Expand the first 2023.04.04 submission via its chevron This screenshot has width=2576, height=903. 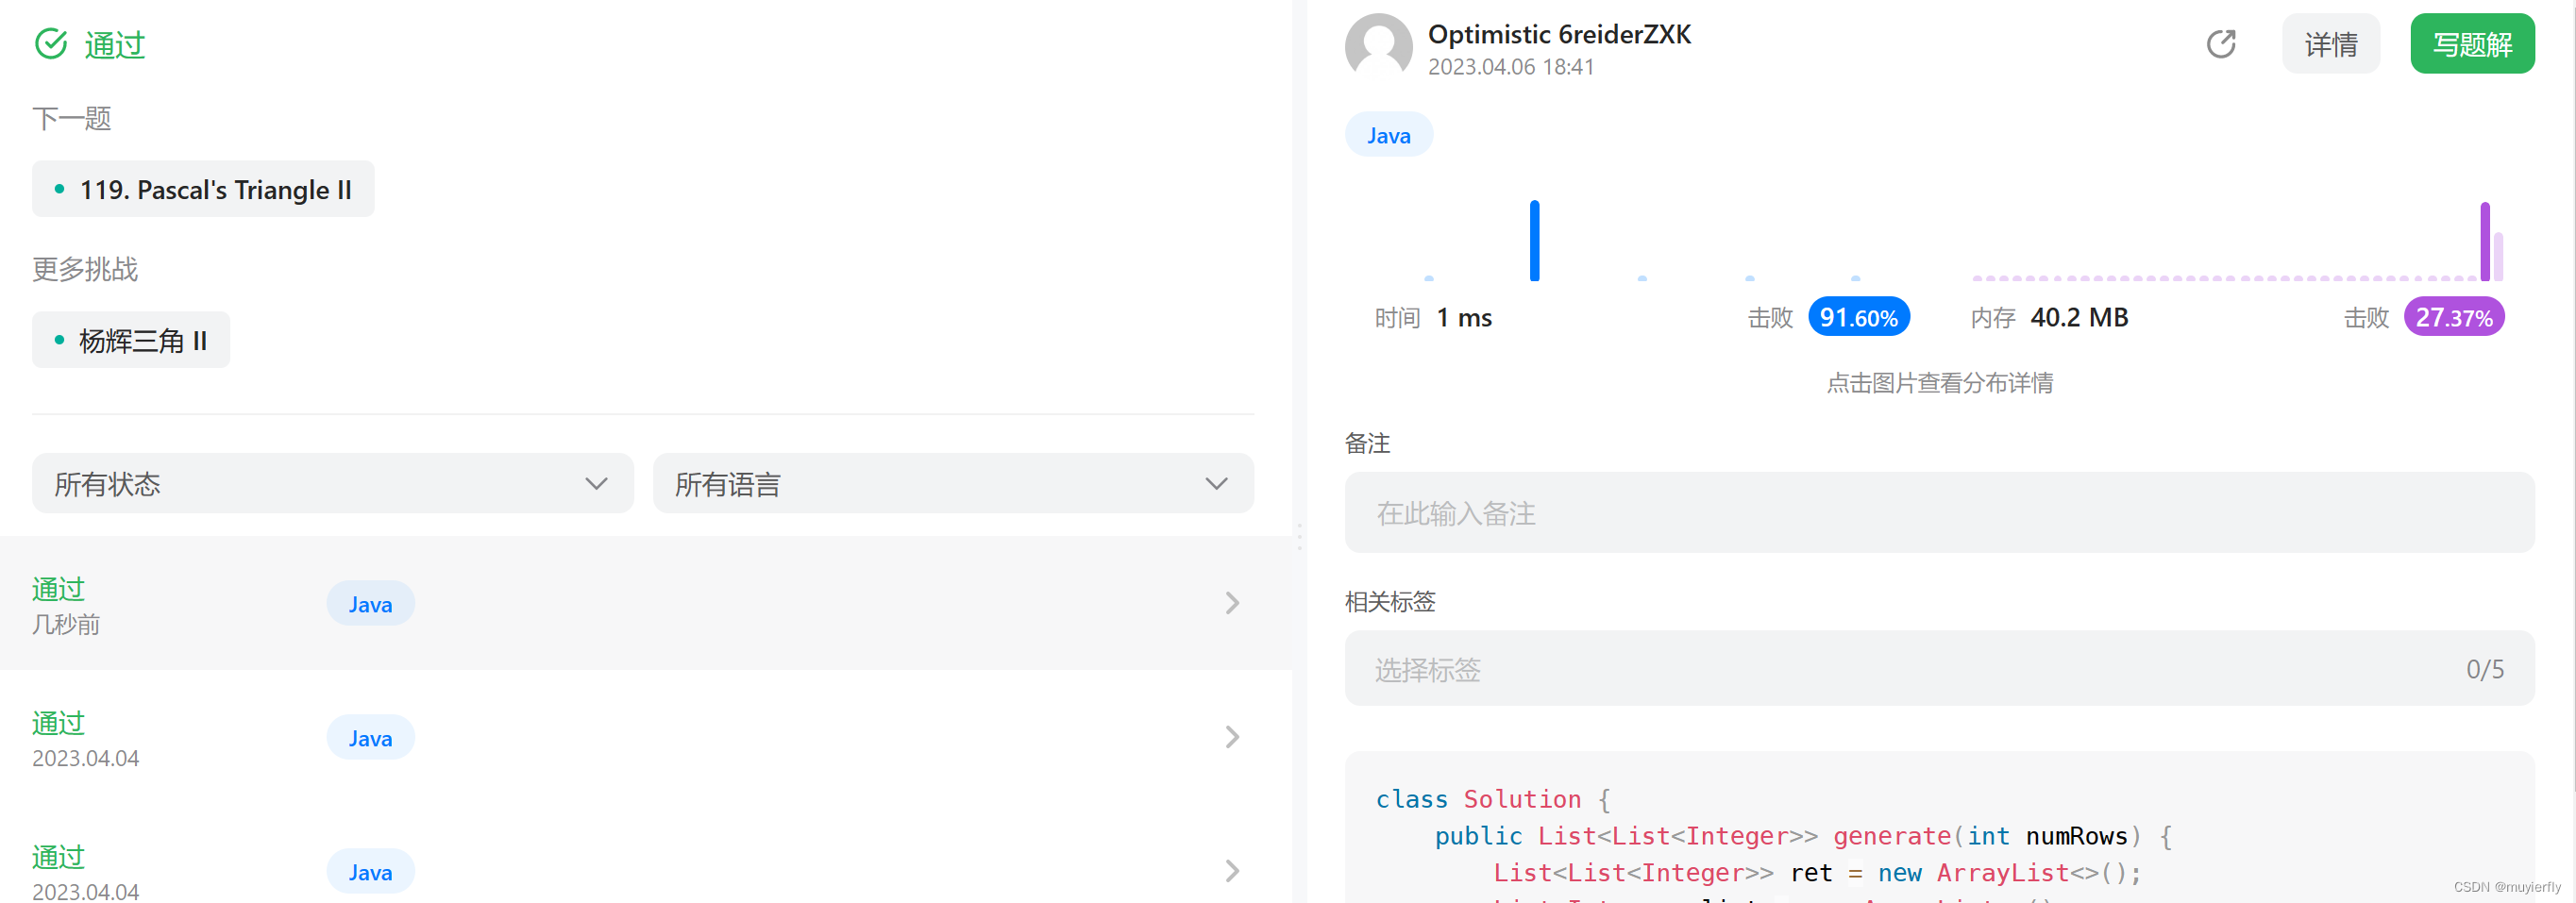pyautogui.click(x=1231, y=737)
